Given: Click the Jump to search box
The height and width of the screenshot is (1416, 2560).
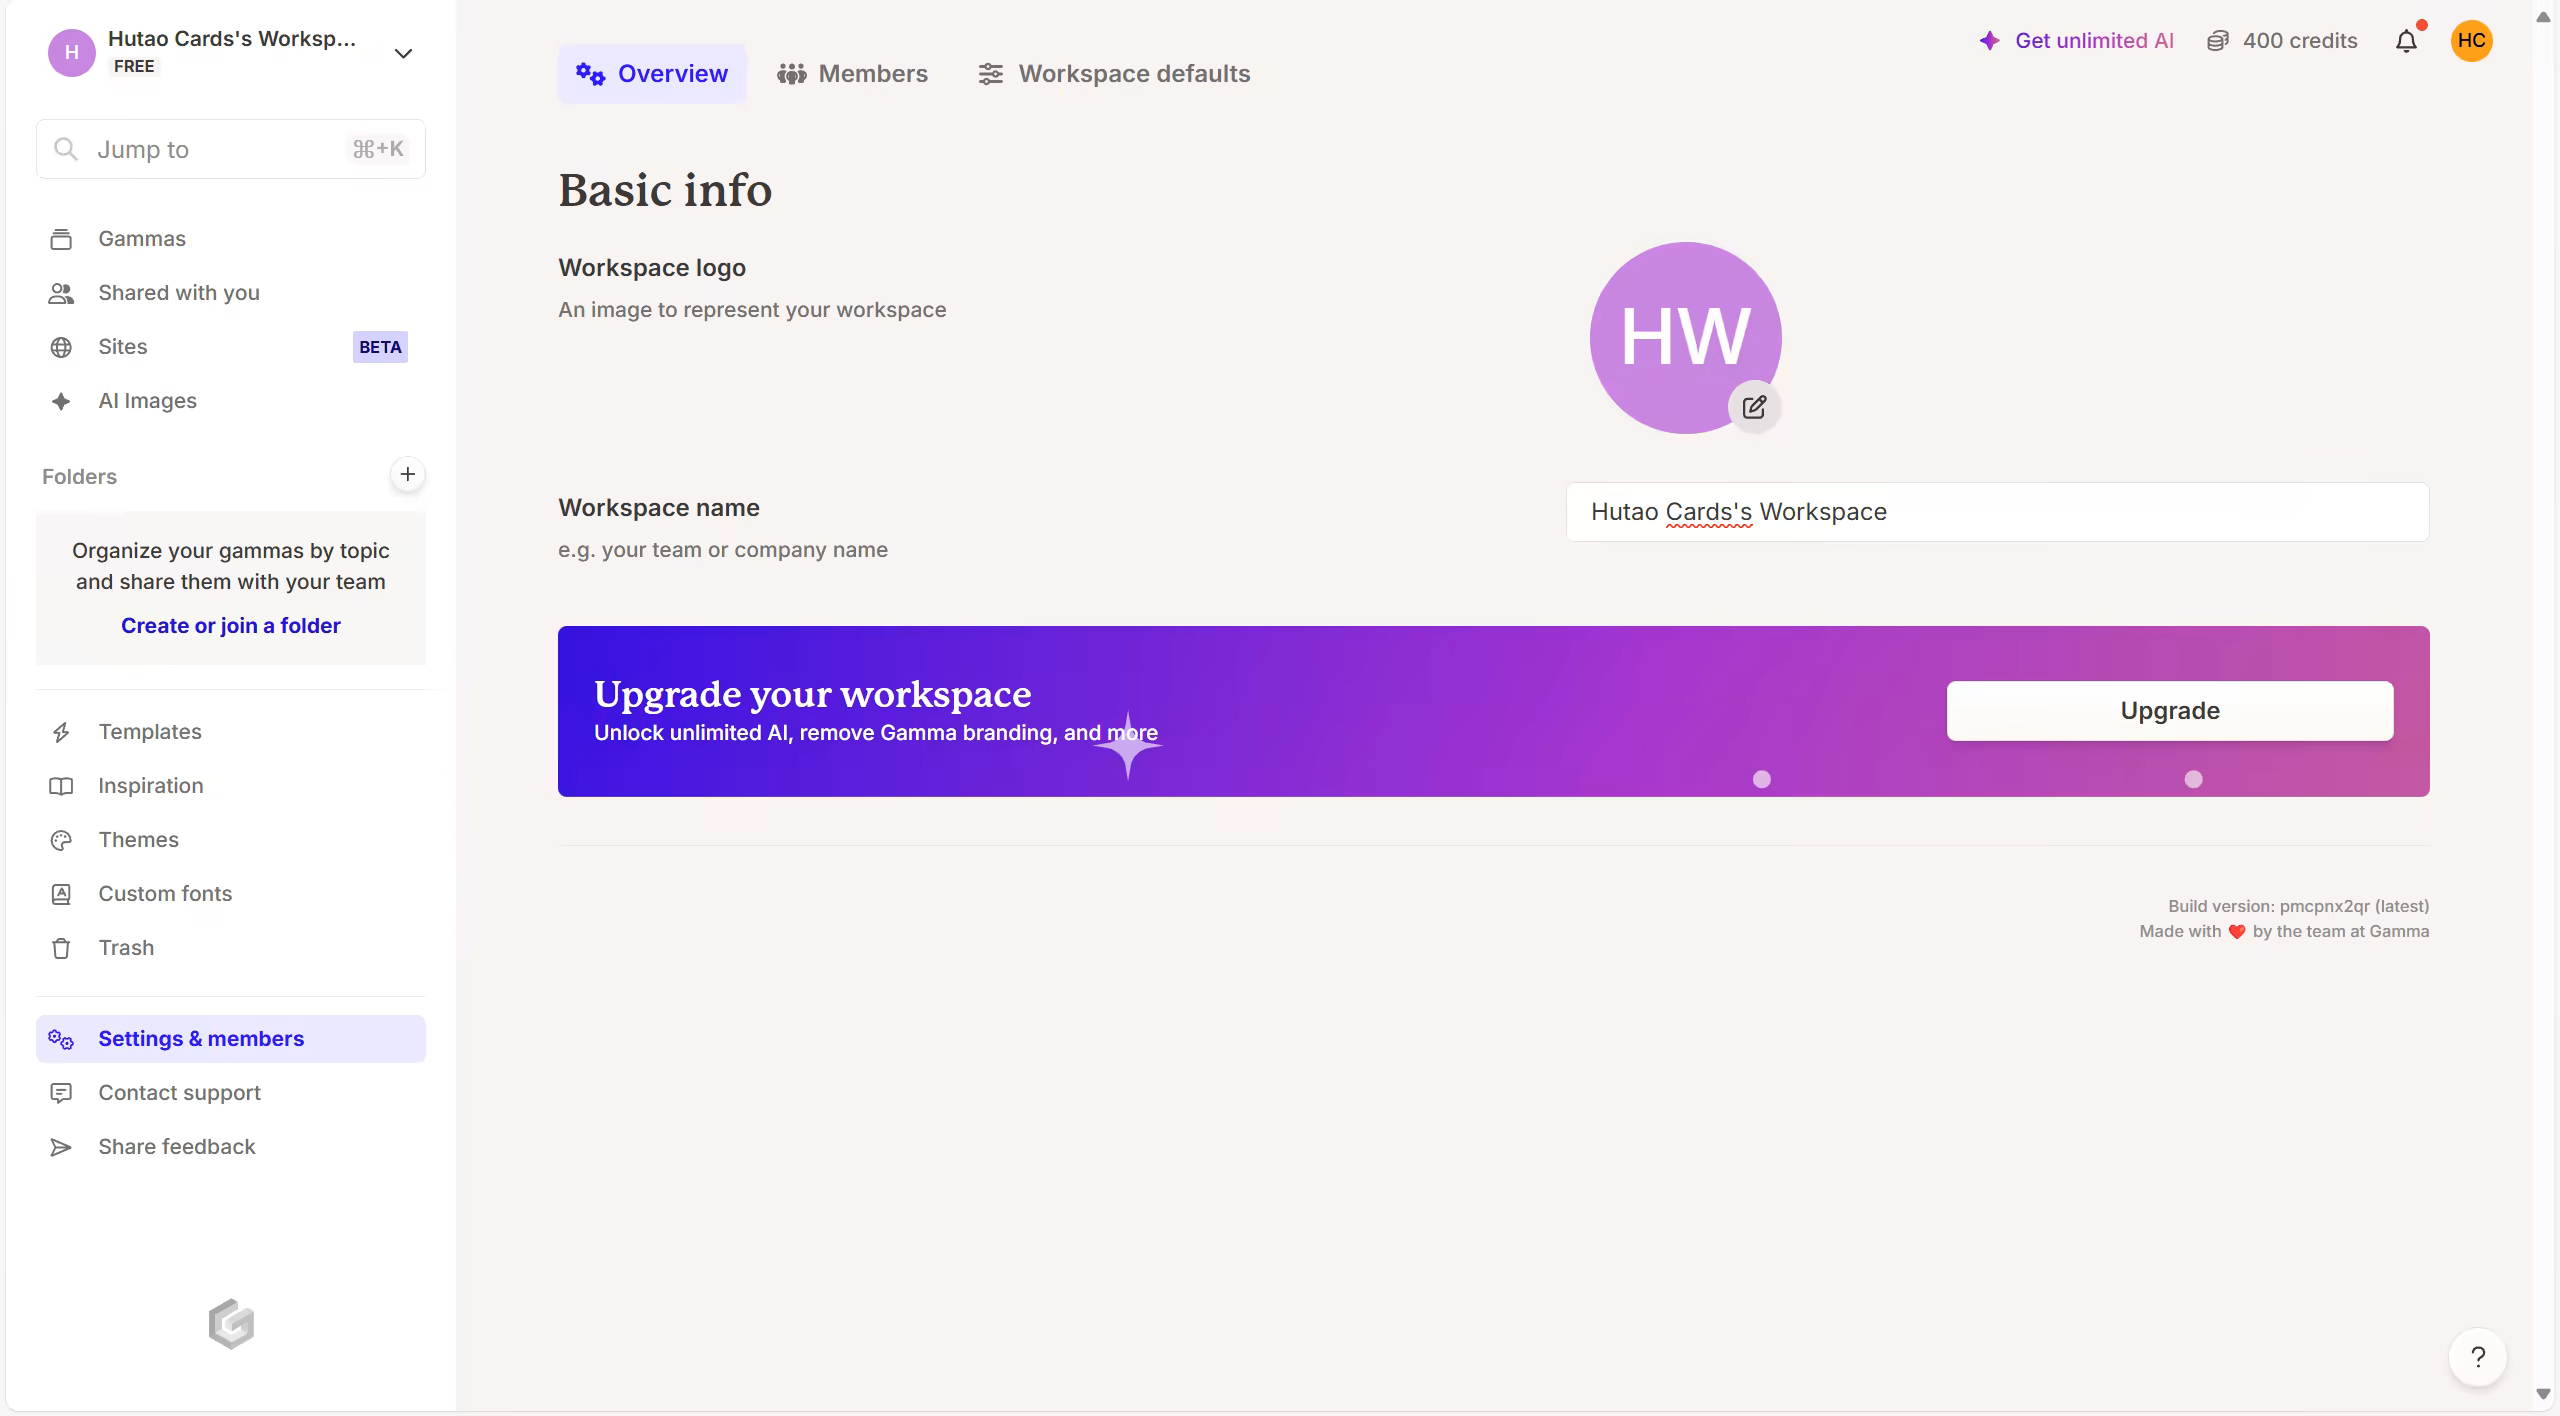Looking at the screenshot, I should (230, 149).
